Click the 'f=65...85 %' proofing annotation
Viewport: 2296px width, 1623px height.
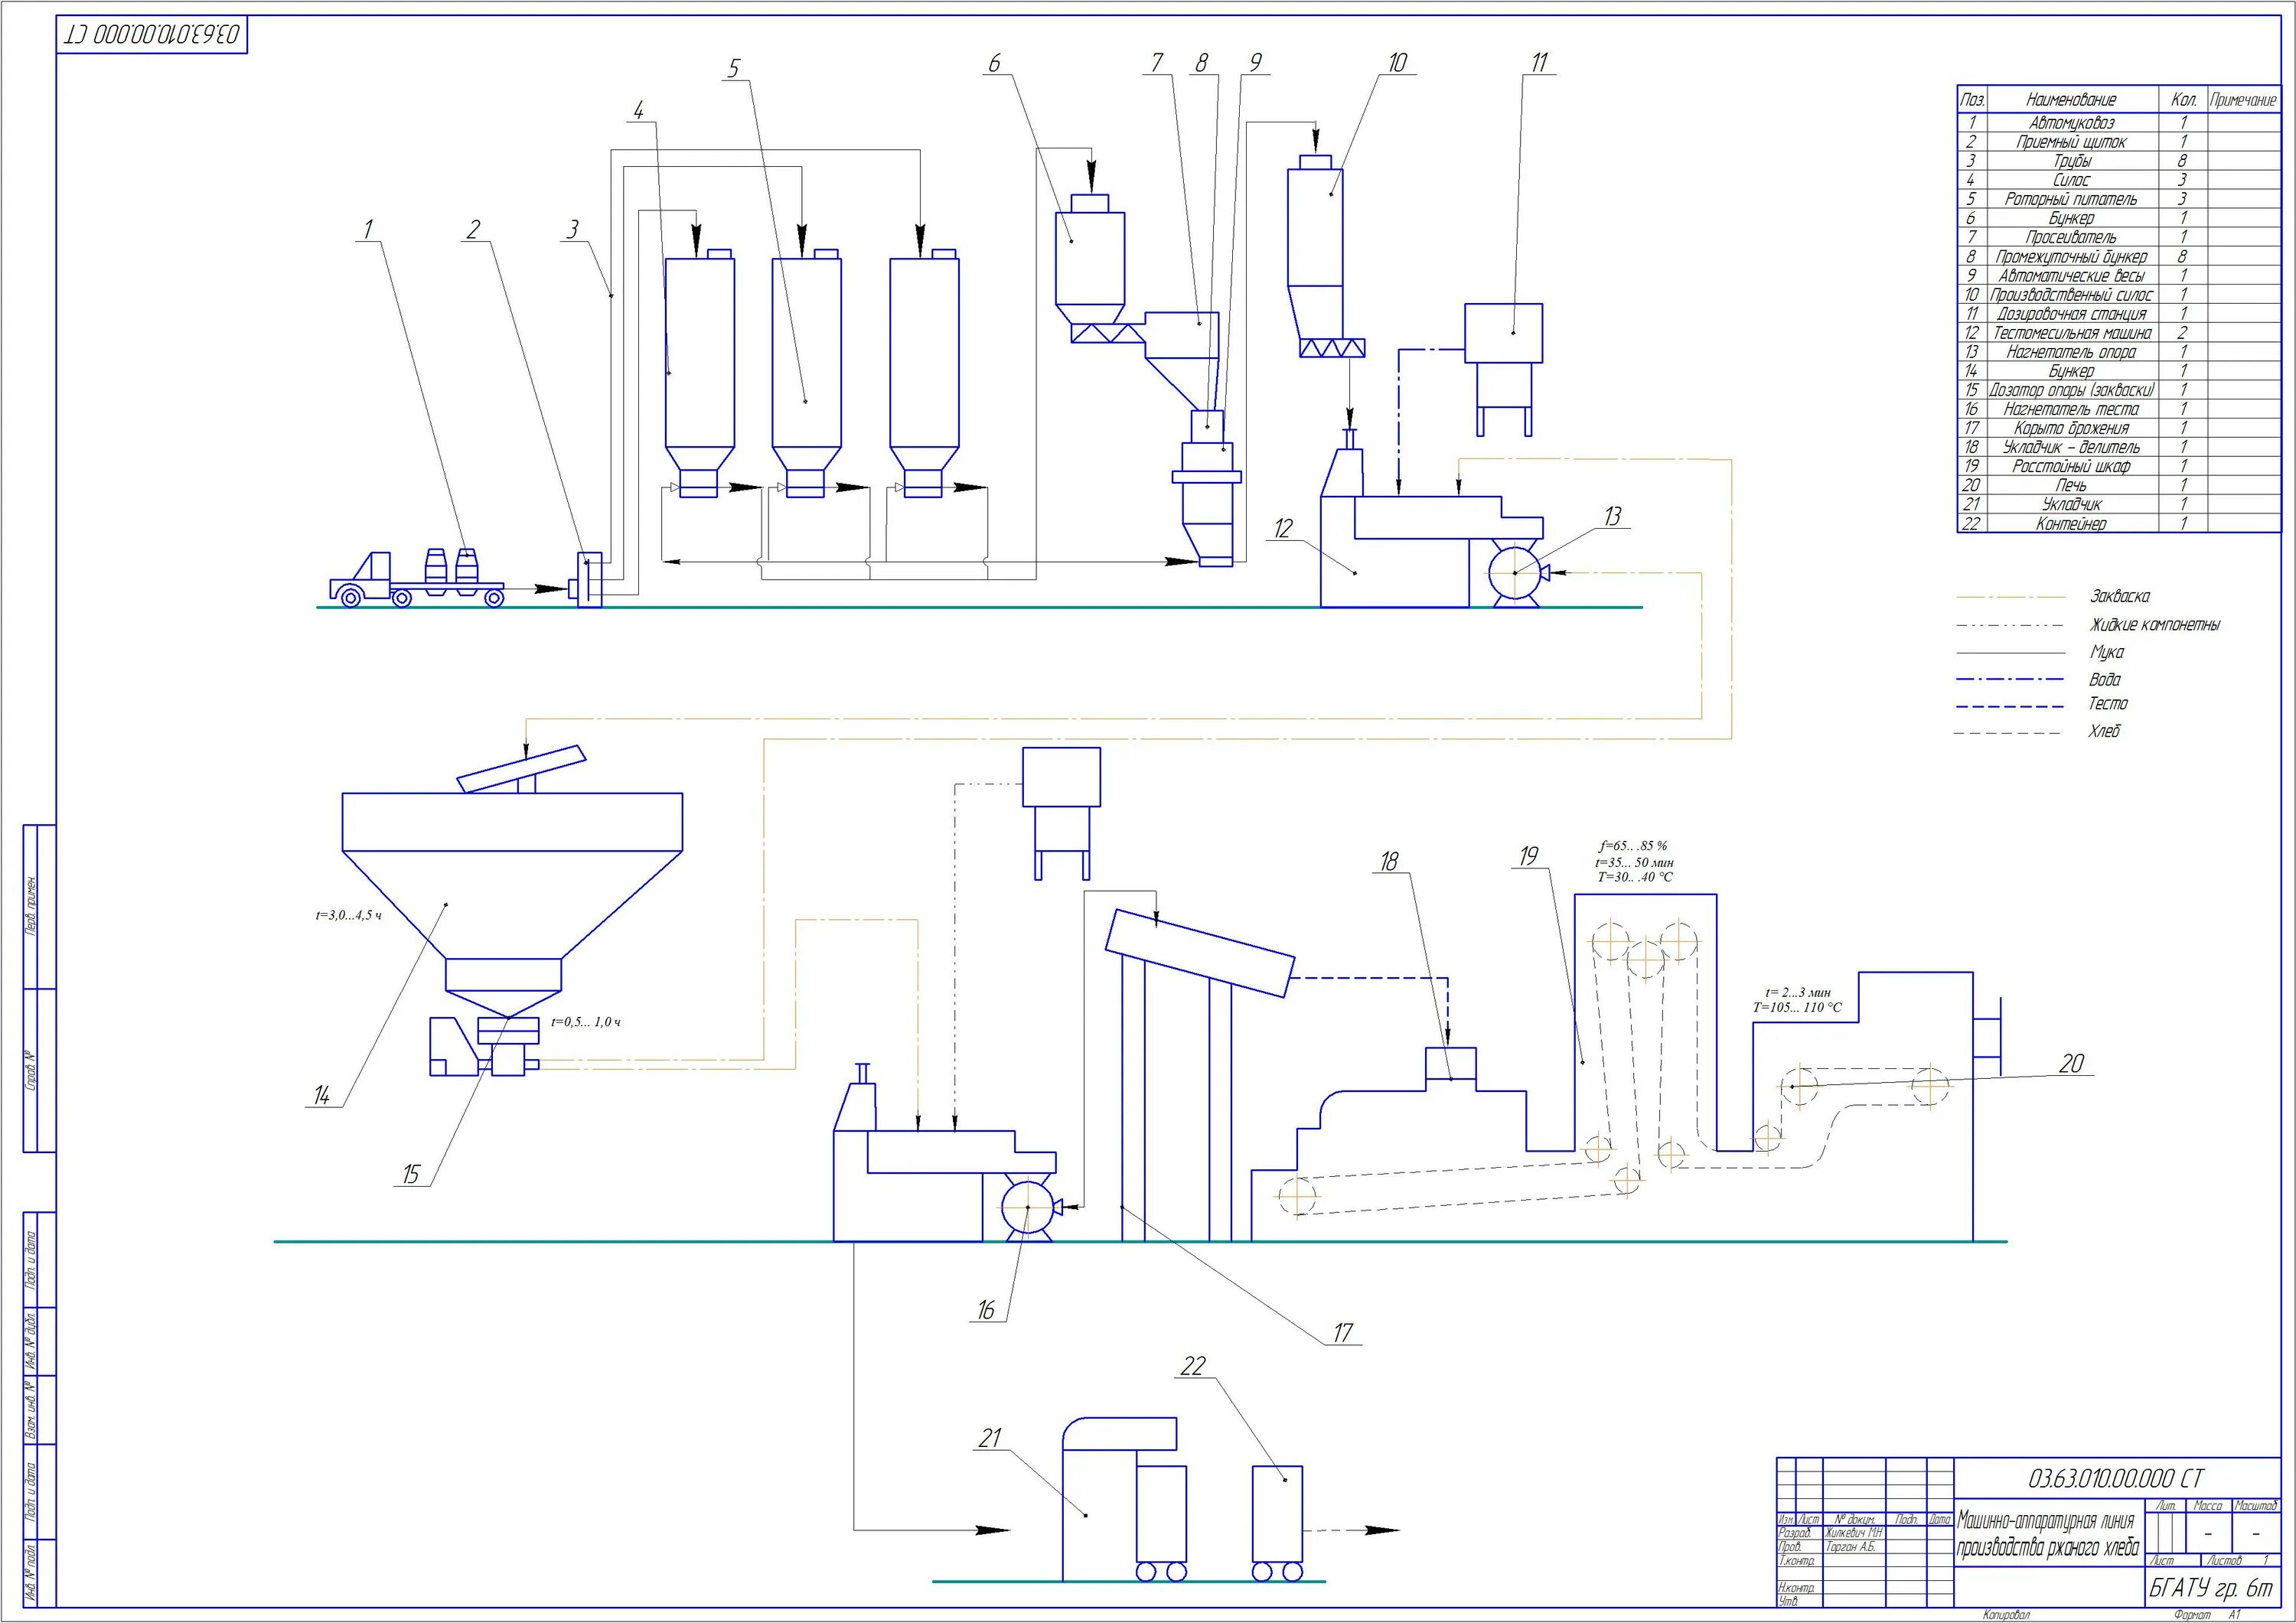tap(1633, 846)
